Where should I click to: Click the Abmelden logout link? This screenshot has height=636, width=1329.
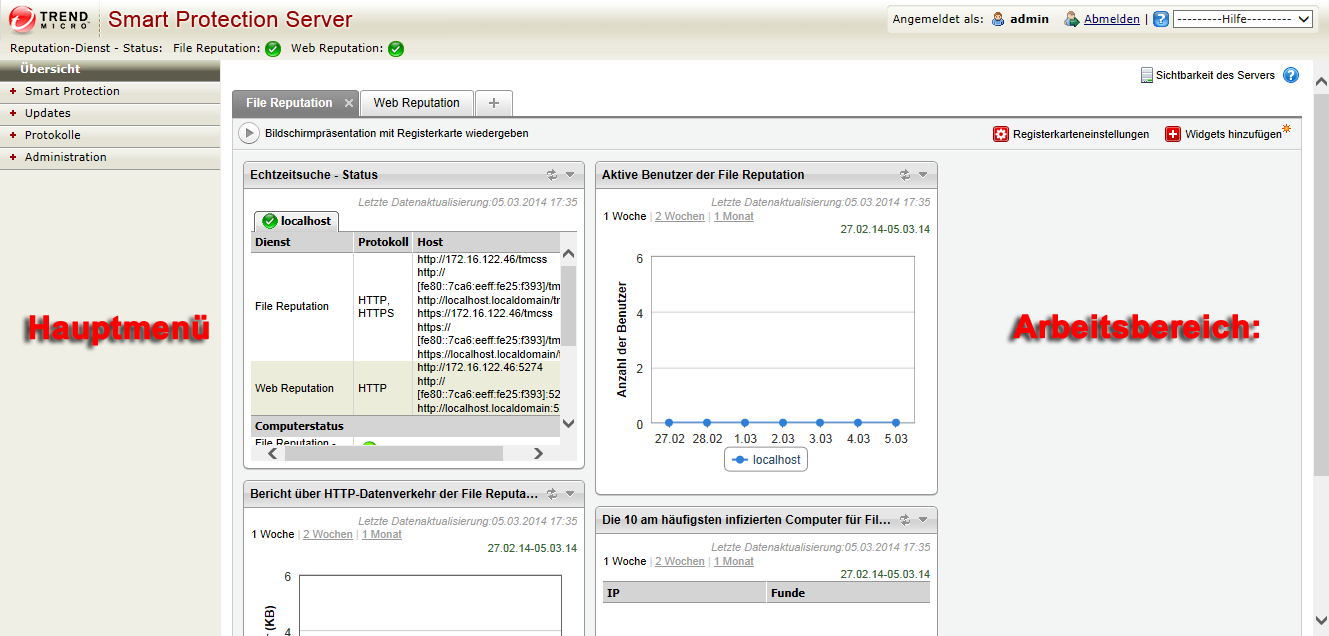[1111, 19]
